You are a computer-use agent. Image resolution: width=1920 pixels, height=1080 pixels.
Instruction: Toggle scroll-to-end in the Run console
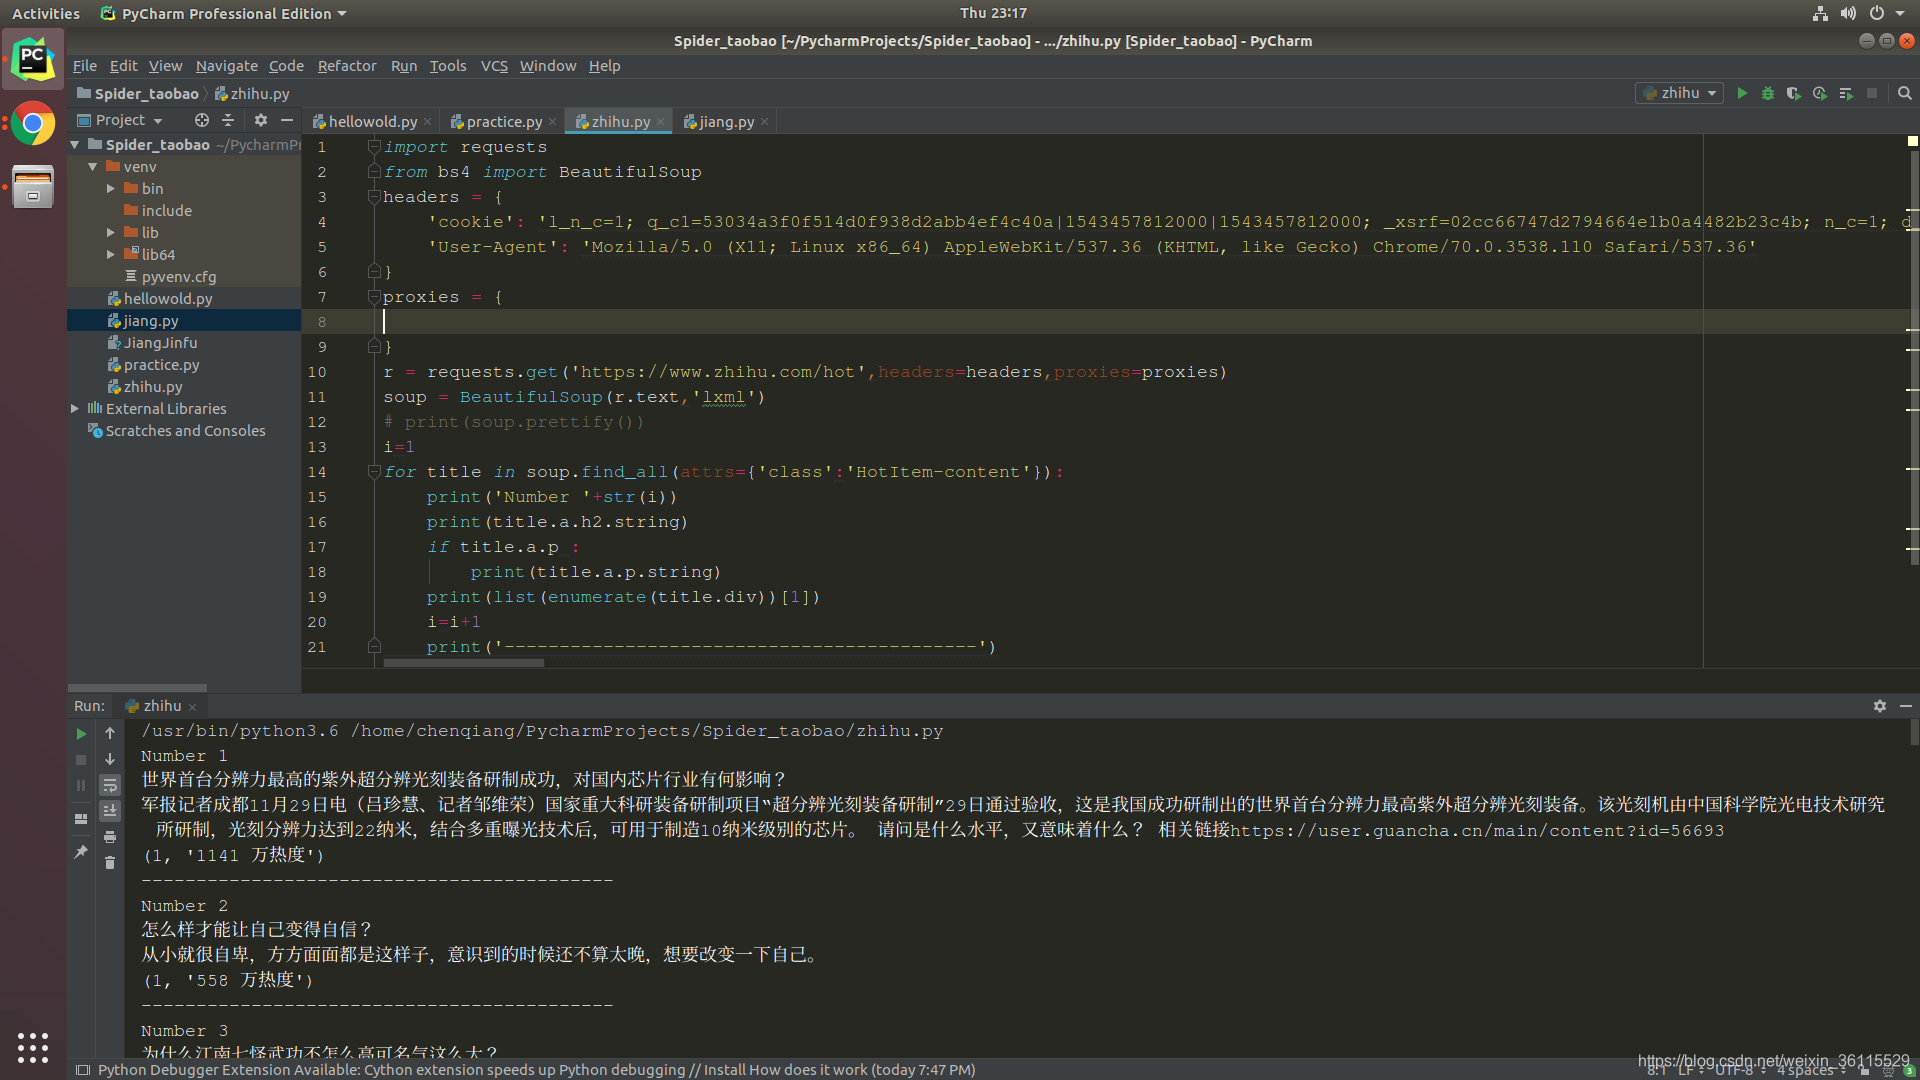pyautogui.click(x=110, y=811)
